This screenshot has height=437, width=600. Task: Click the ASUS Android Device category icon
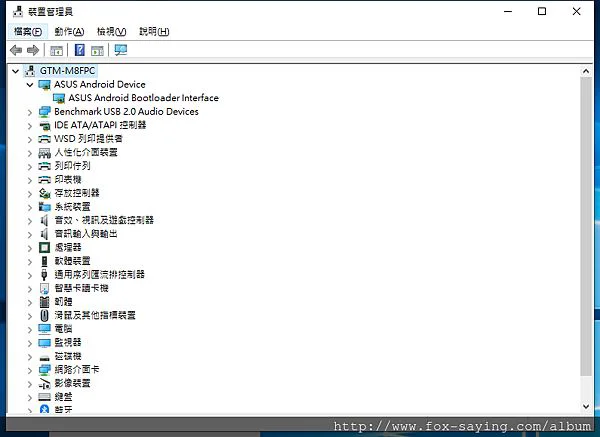point(44,85)
